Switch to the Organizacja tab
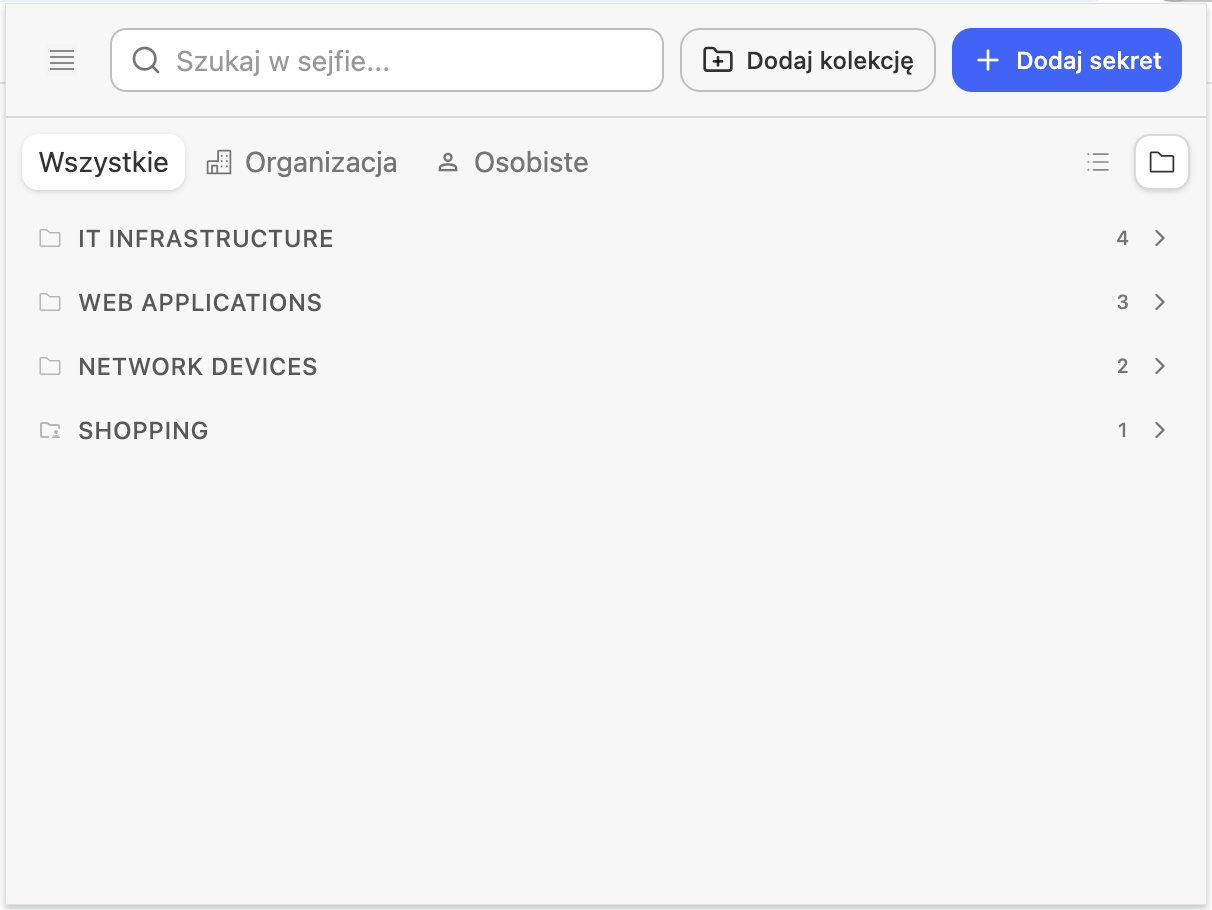This screenshot has width=1212, height=910. click(301, 162)
